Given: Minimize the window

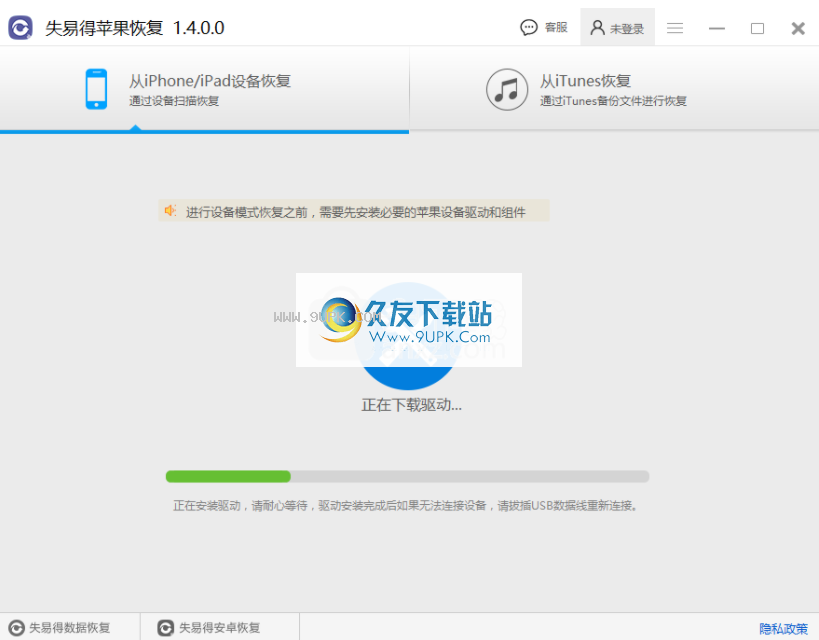Looking at the screenshot, I should pyautogui.click(x=717, y=28).
